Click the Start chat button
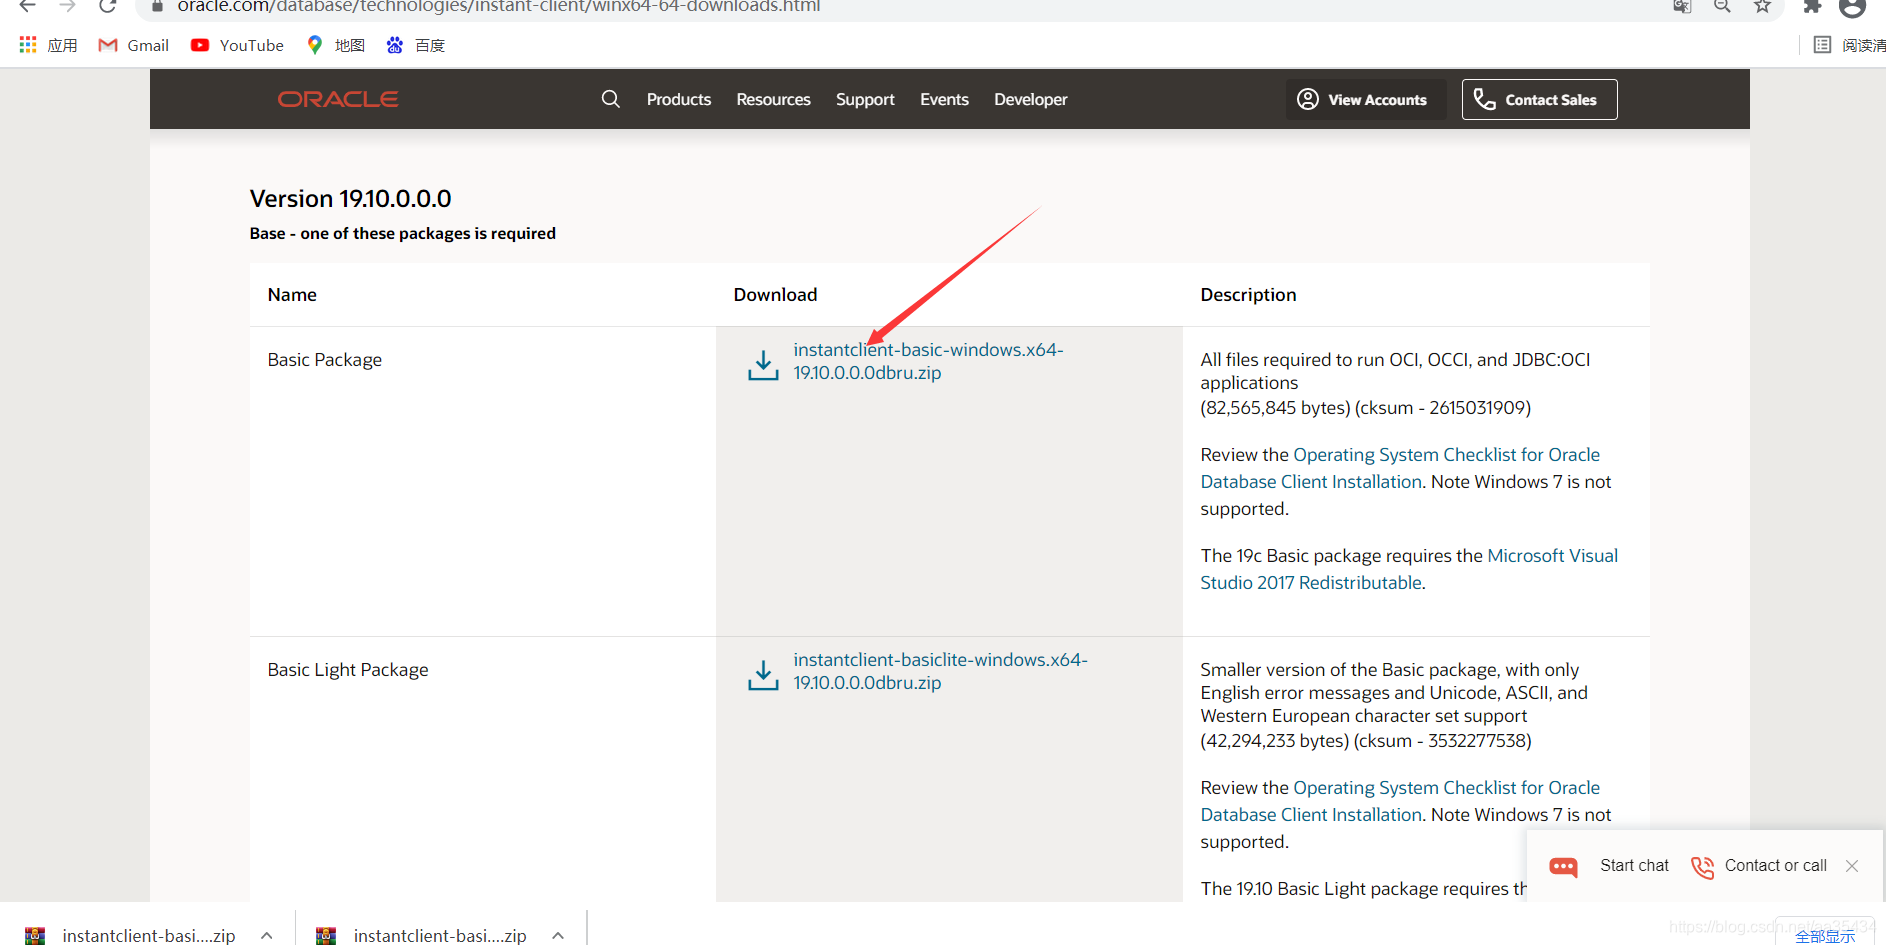 coord(1634,865)
